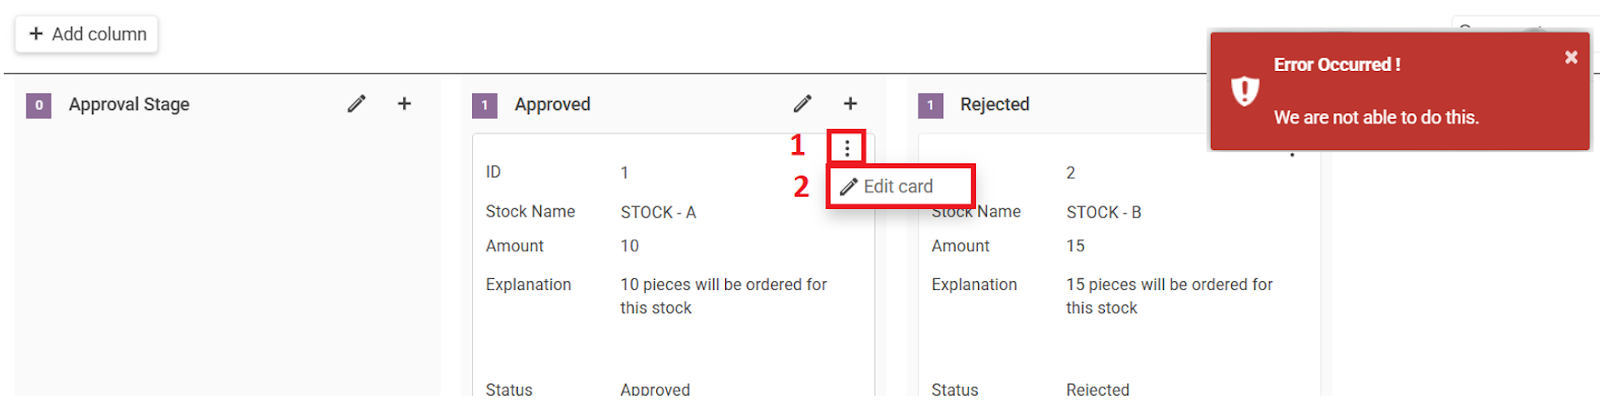This screenshot has height=408, width=1600.
Task: Click the purple 0 count badge
Action: coord(39,105)
